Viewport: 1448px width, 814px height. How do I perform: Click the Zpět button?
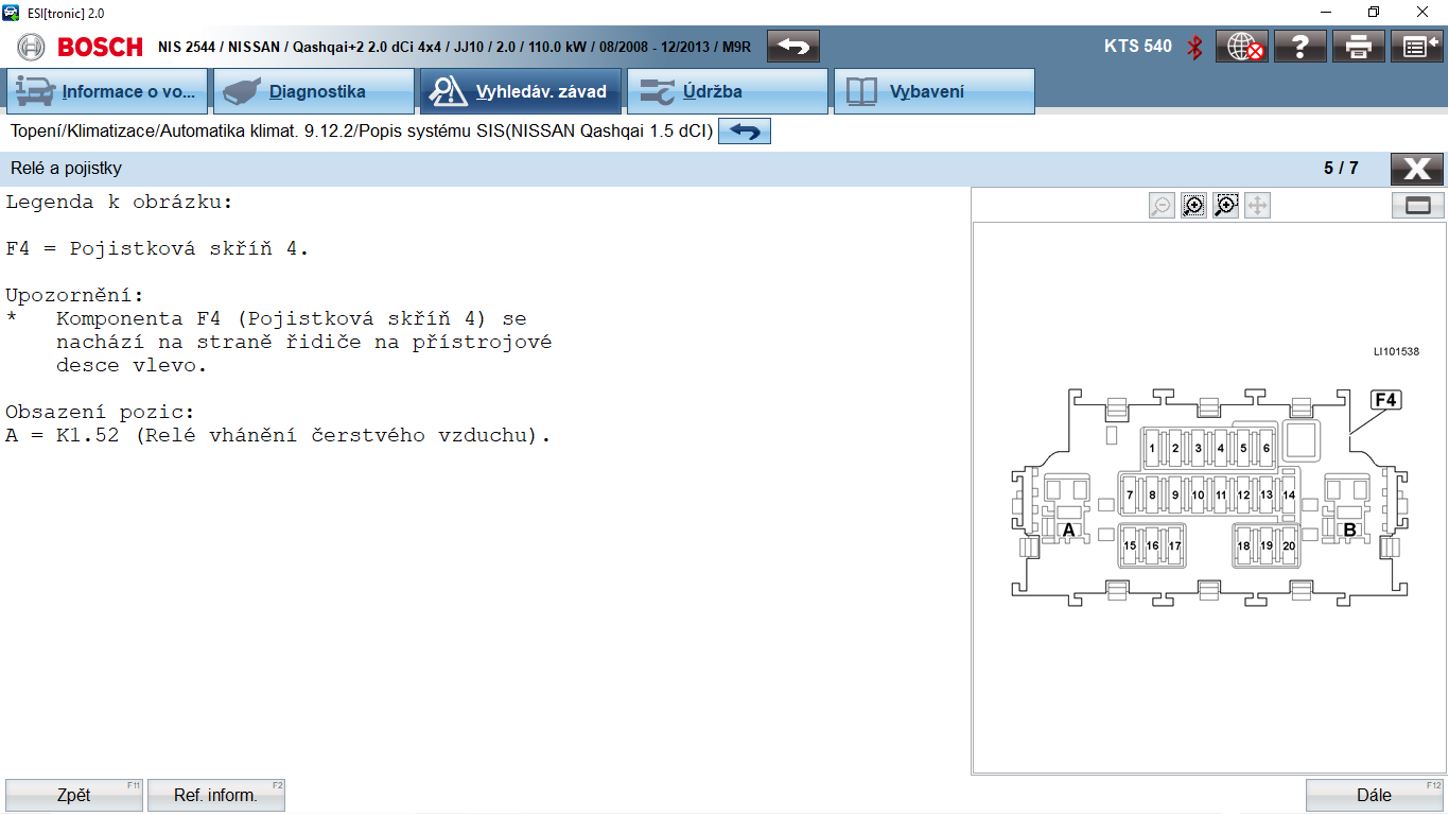click(74, 795)
